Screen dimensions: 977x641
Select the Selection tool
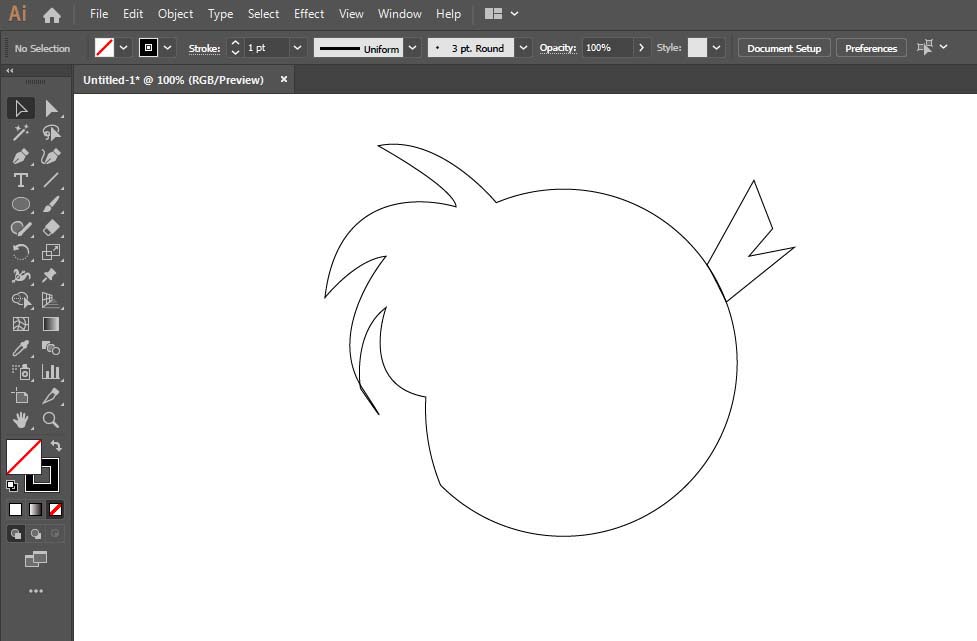coord(21,108)
